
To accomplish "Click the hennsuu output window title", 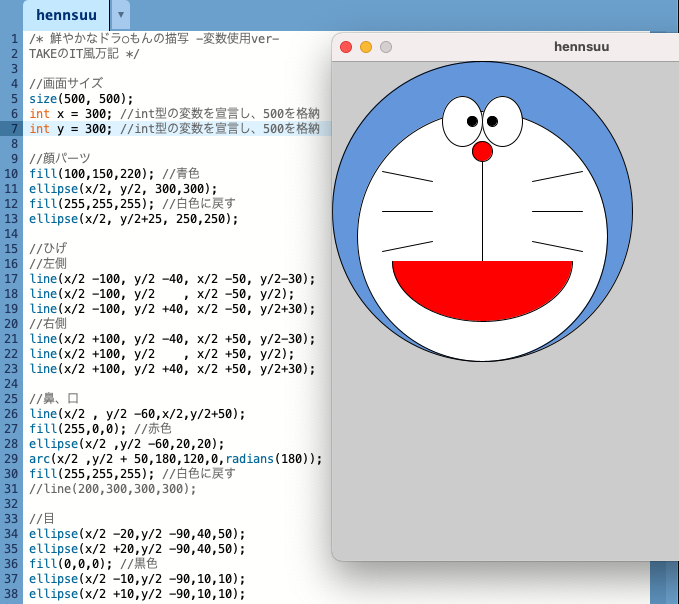I will pyautogui.click(x=582, y=46).
